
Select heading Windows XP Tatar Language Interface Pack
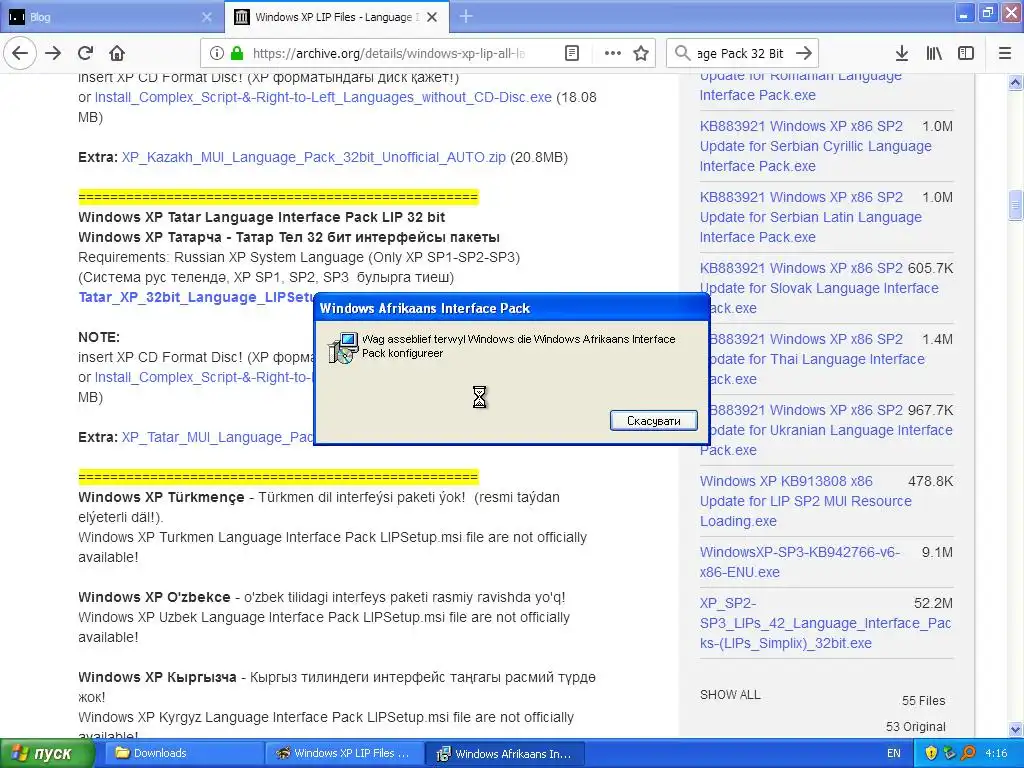(261, 217)
